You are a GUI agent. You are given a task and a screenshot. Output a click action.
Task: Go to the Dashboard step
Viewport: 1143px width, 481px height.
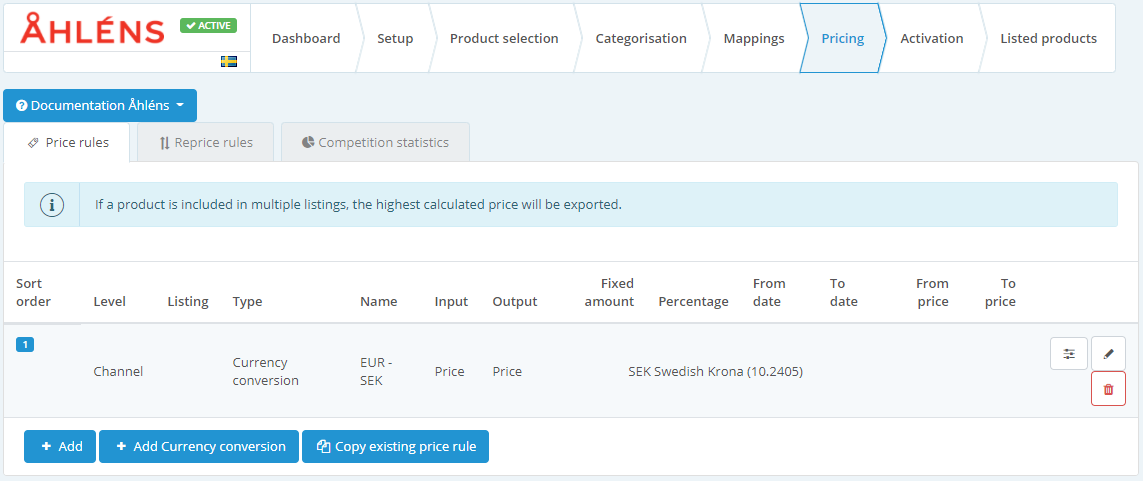306,39
